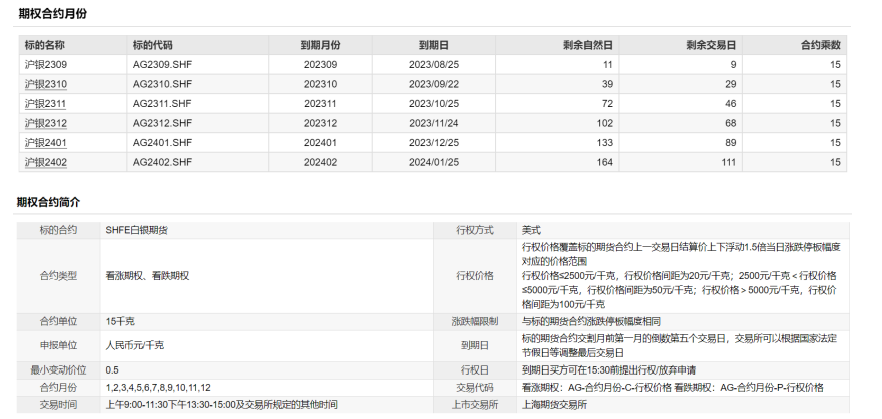Open the 沪银2401 underlying link
Viewport: 882px width, 419px height.
click(x=46, y=143)
